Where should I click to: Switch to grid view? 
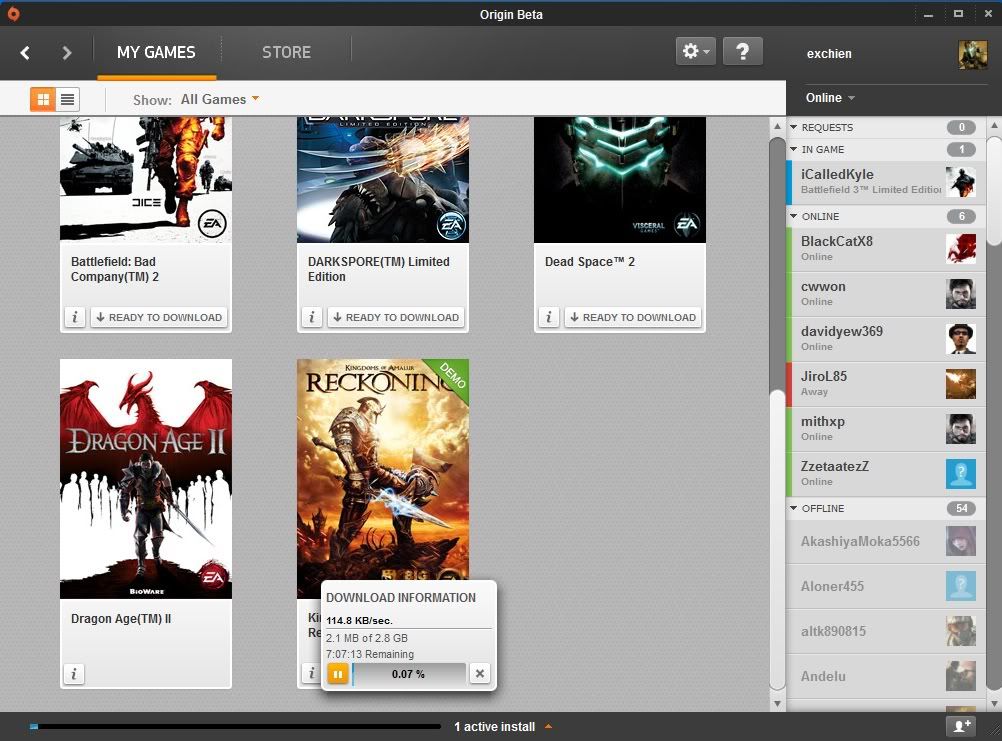[x=43, y=99]
